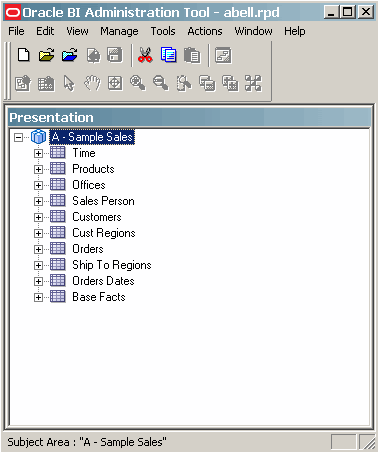Click the Presentation pane title bar
This screenshot has height=452, width=378.
tap(189, 117)
